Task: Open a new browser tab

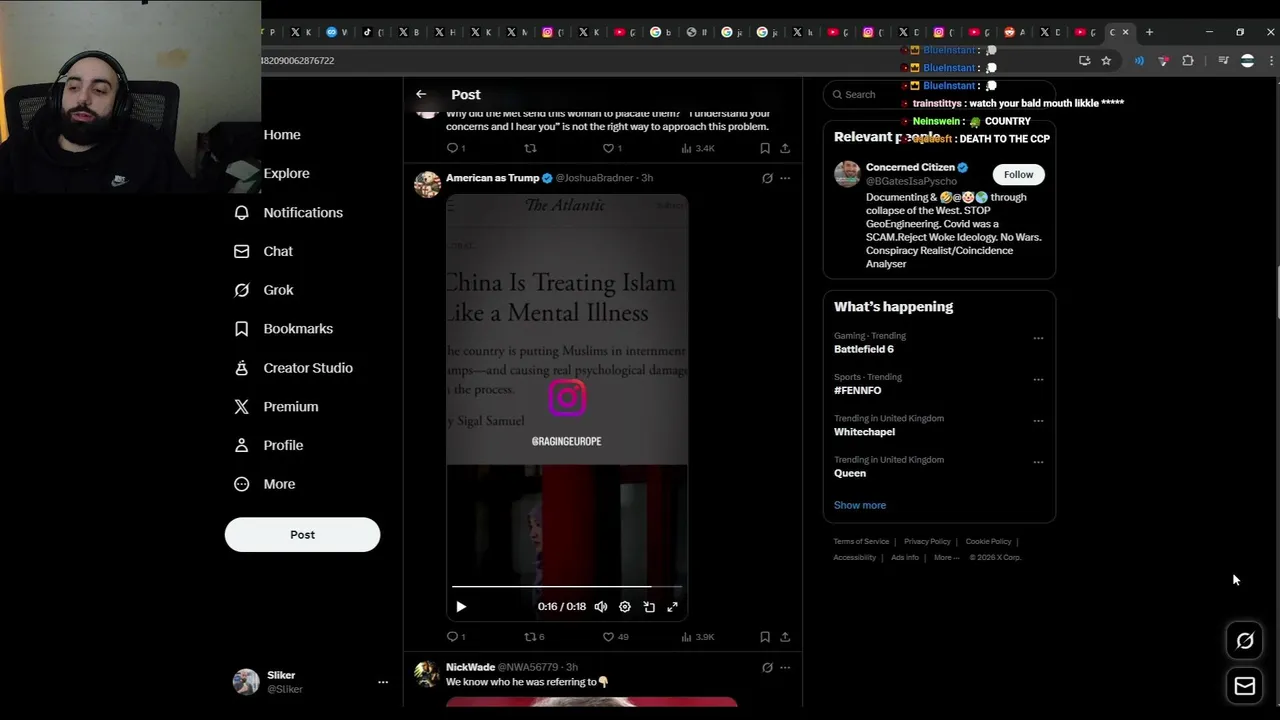Action: pos(1149,32)
